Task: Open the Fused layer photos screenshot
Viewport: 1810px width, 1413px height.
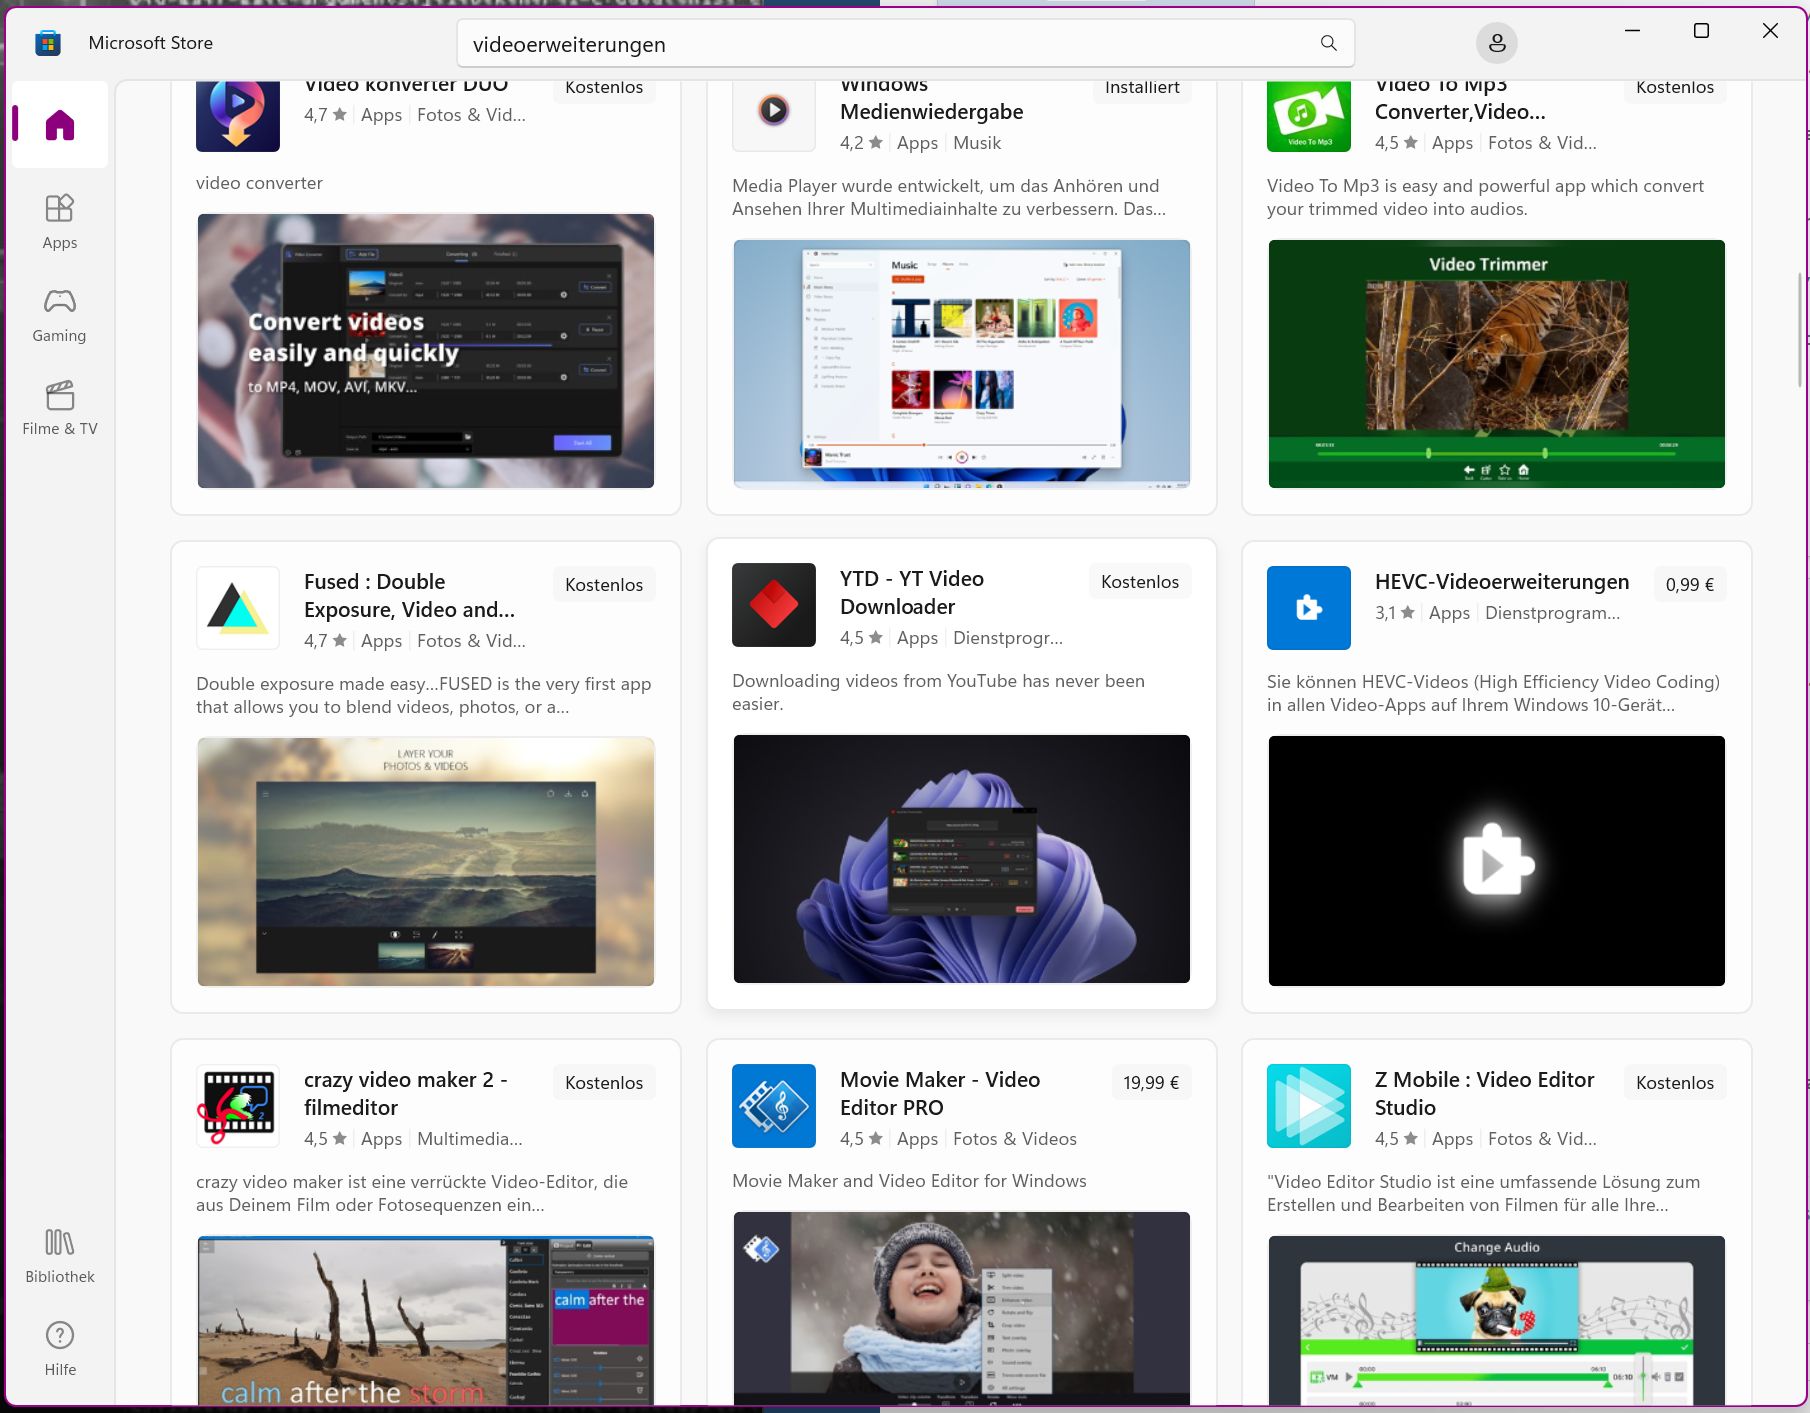Action: coord(426,862)
